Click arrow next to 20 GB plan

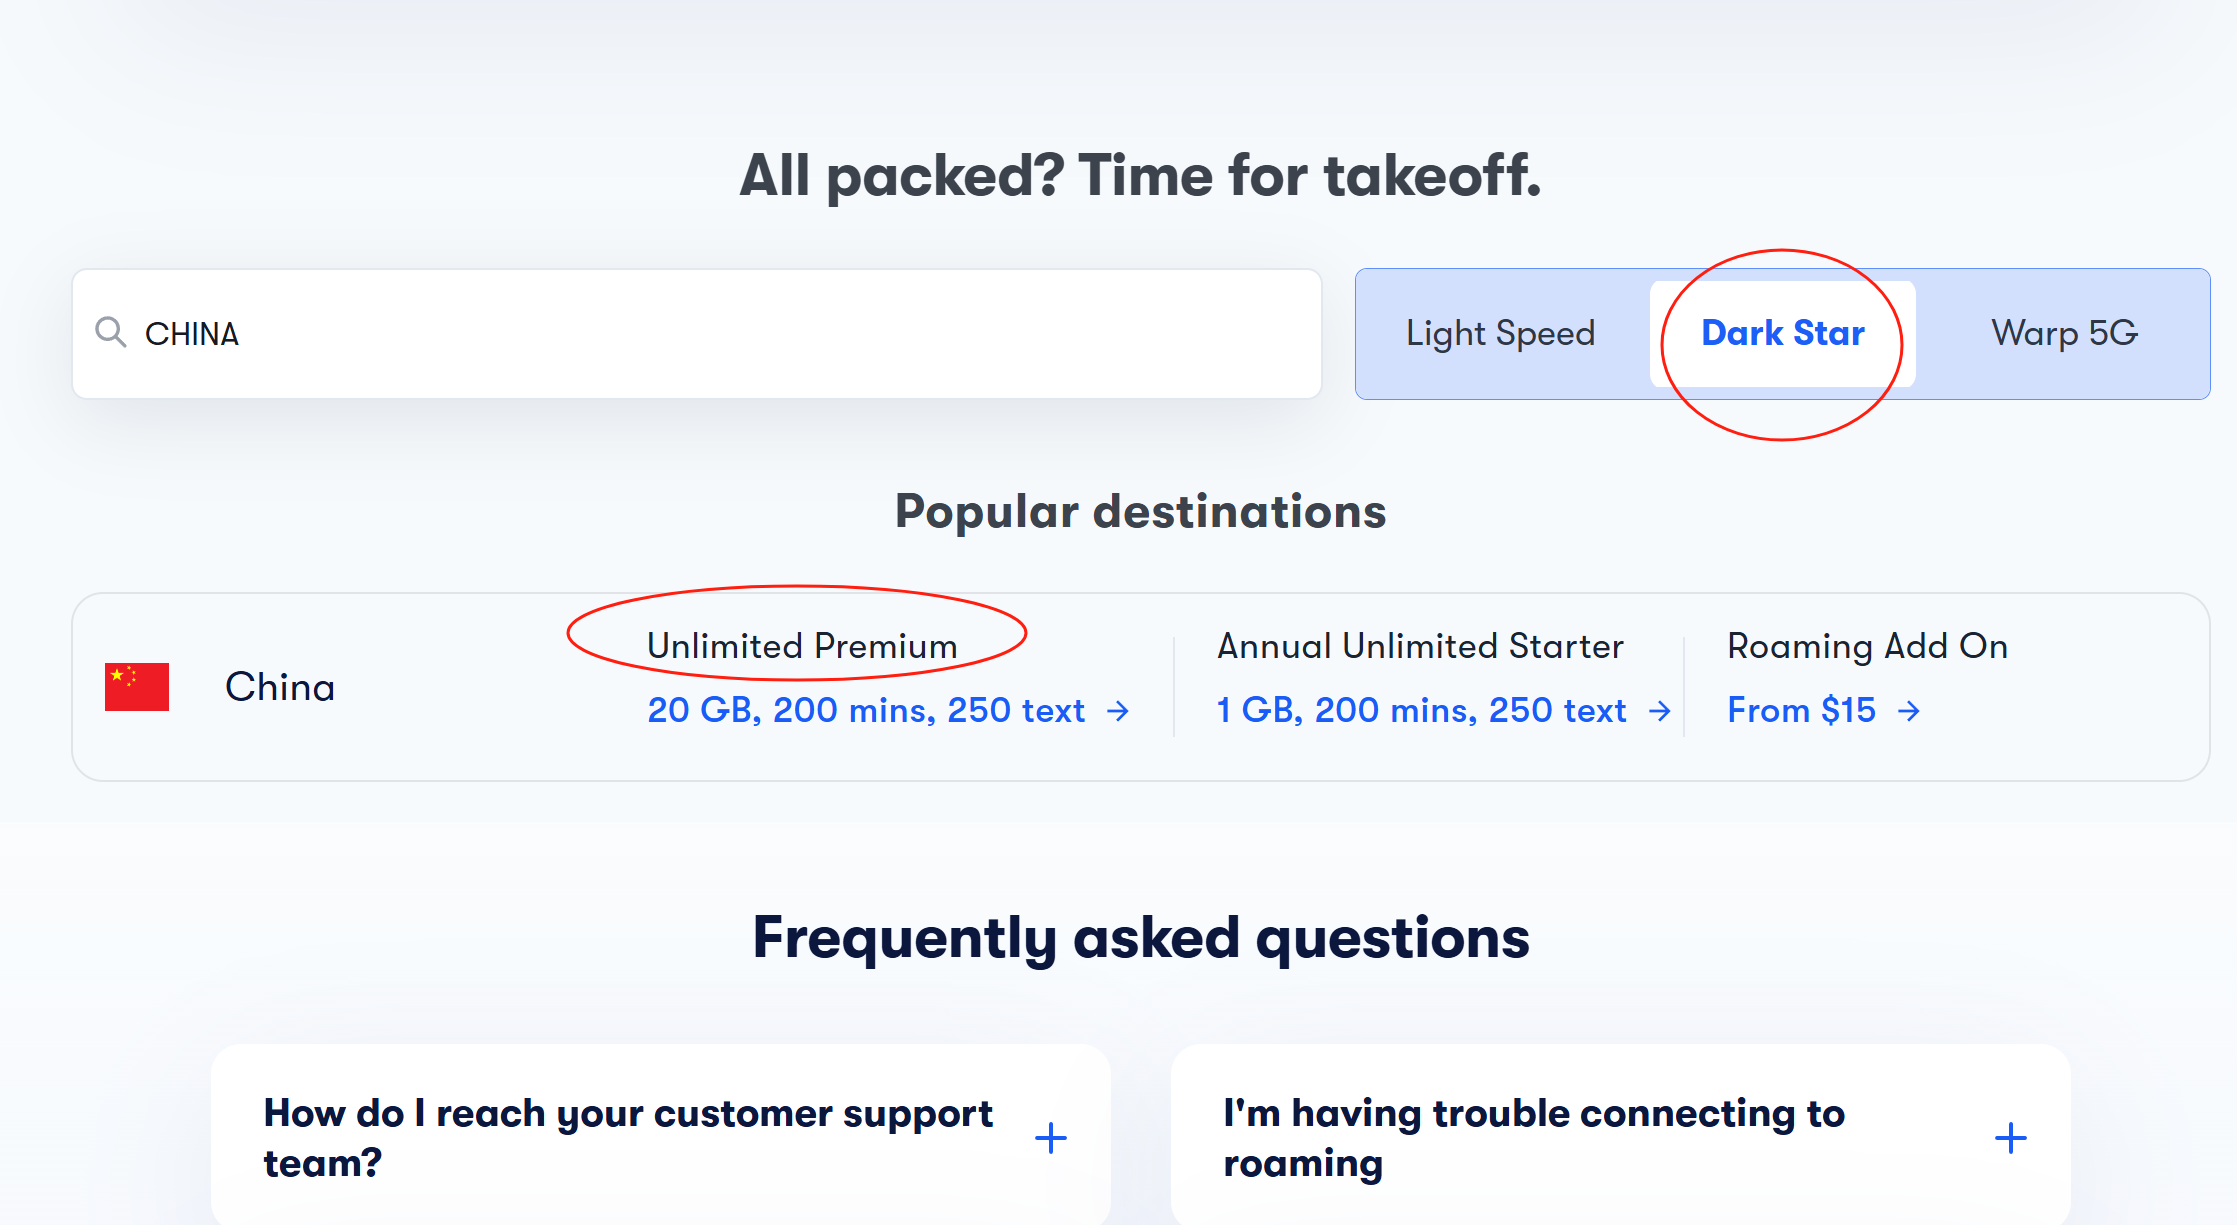[x=1118, y=711]
